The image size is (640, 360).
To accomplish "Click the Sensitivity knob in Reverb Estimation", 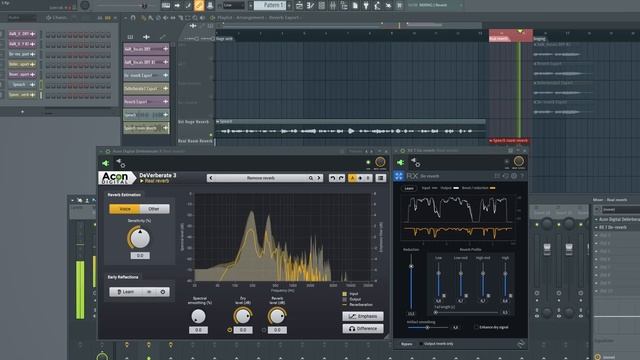I will (x=140, y=238).
